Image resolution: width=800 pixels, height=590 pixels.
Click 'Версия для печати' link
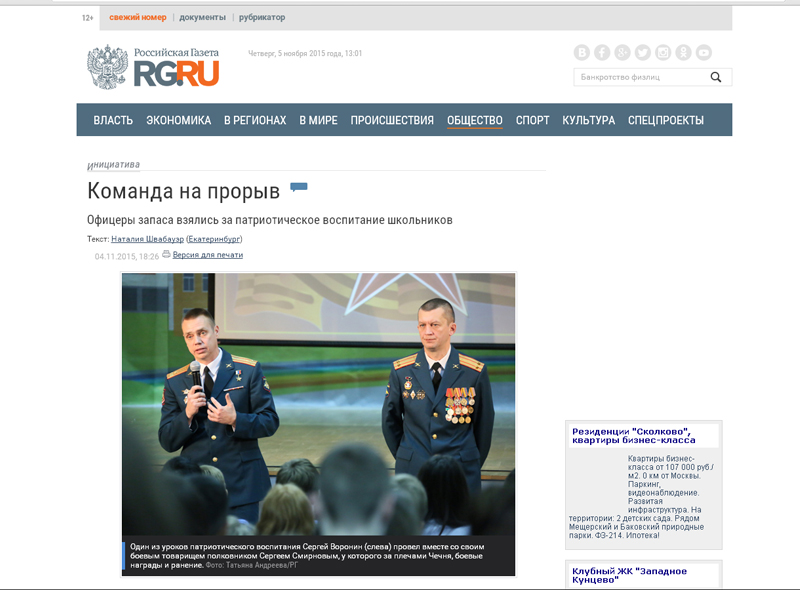click(208, 255)
